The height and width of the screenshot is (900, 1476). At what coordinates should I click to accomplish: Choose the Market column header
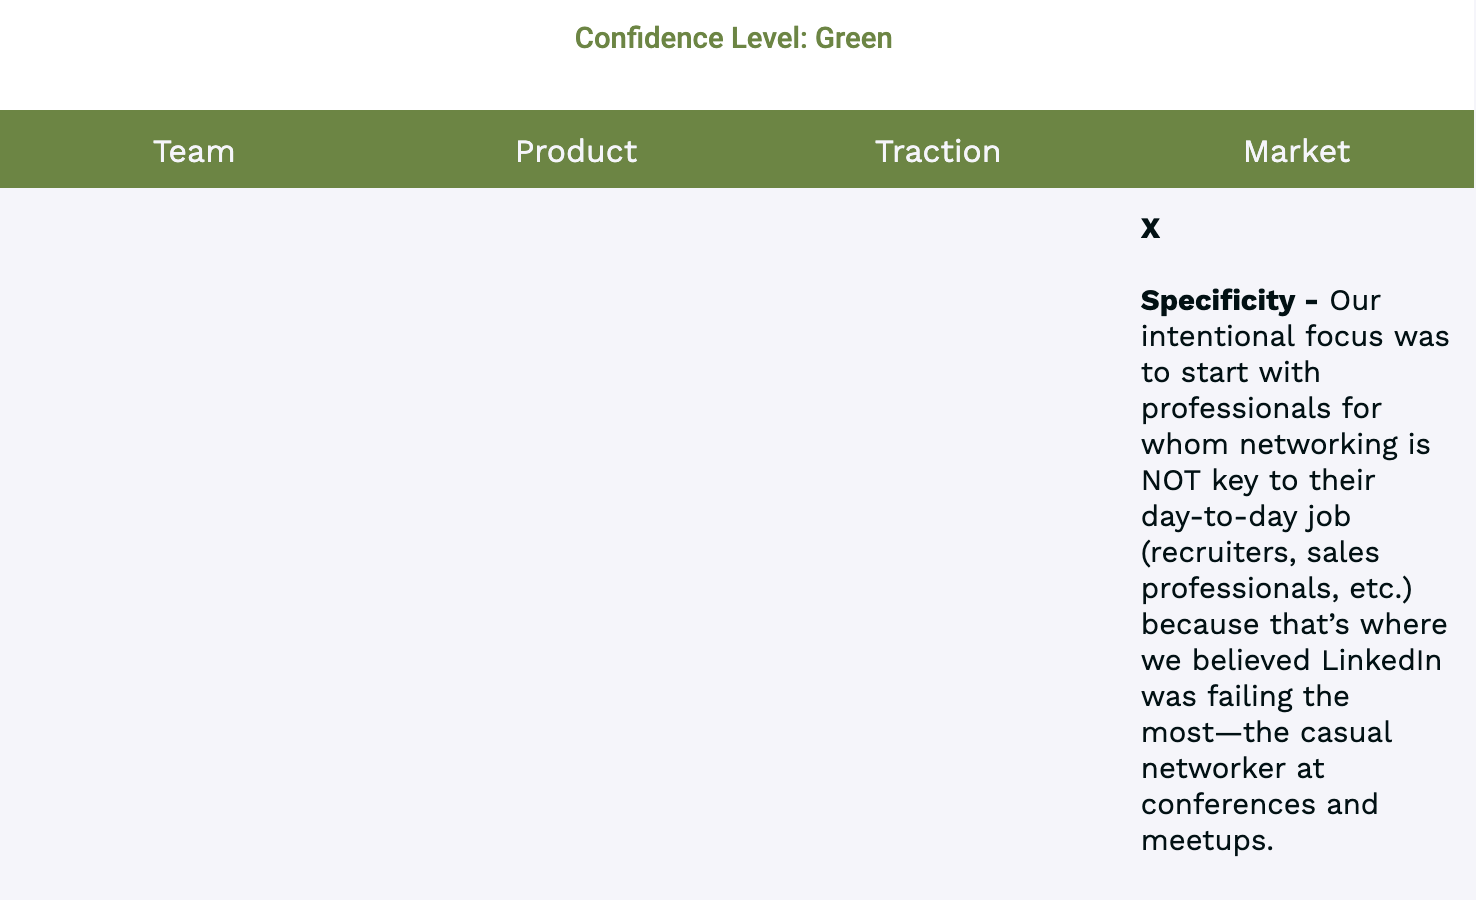(x=1296, y=151)
